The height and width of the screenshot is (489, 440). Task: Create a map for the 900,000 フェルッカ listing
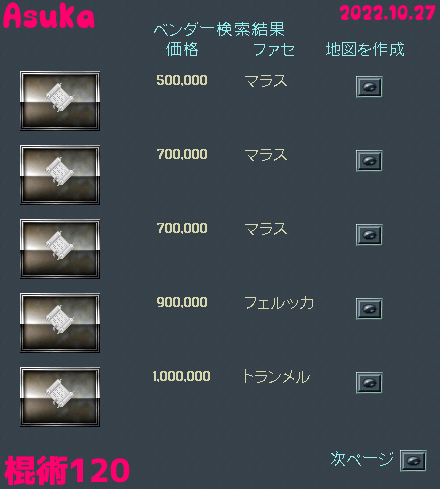(369, 309)
